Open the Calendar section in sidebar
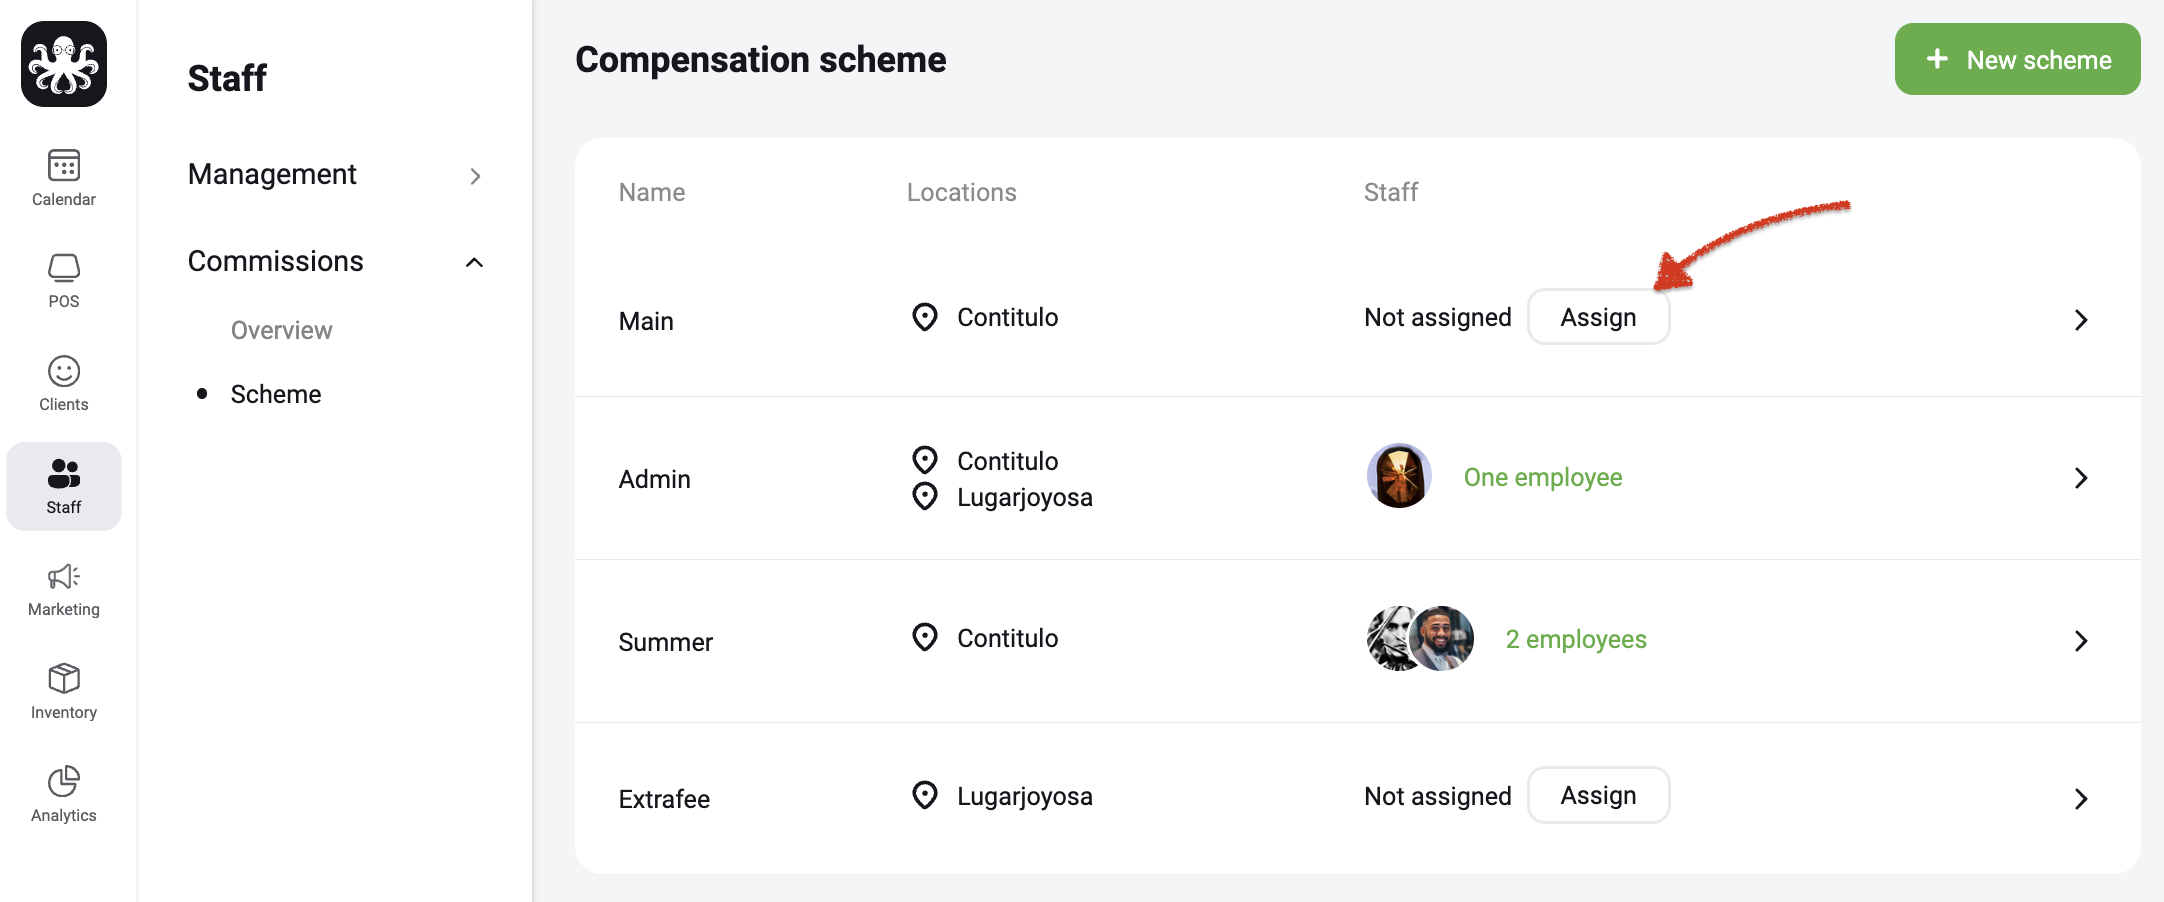Viewport: 2164px width, 902px height. coord(64,178)
